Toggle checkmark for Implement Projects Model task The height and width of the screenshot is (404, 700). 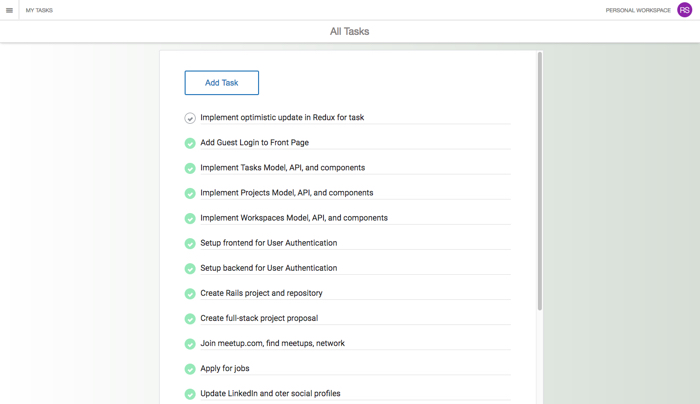pos(190,193)
